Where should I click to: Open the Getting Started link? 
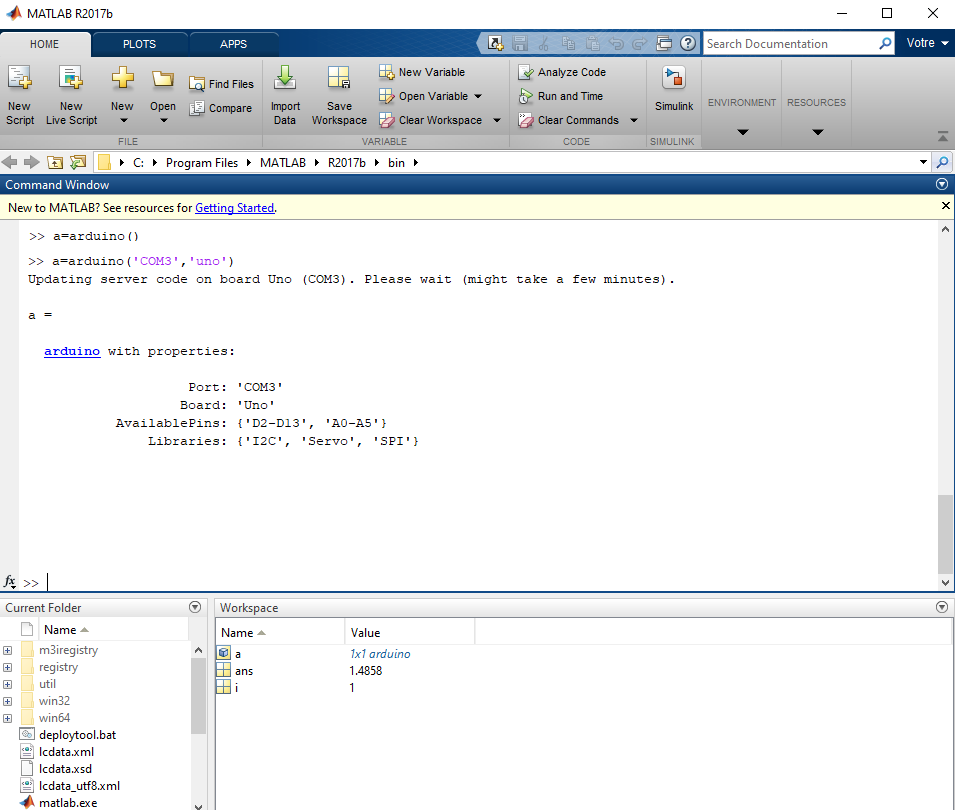click(x=234, y=208)
